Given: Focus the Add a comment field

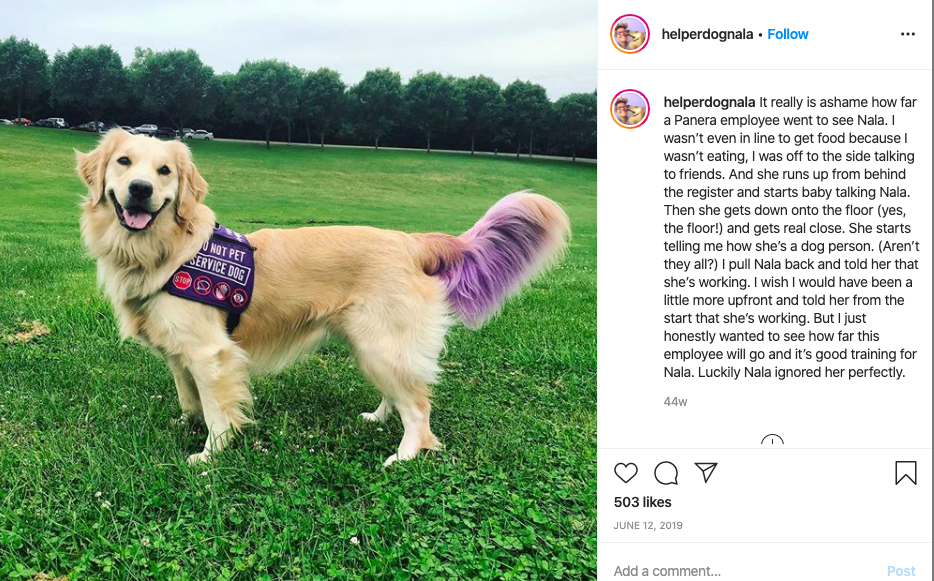Looking at the screenshot, I should (745, 571).
